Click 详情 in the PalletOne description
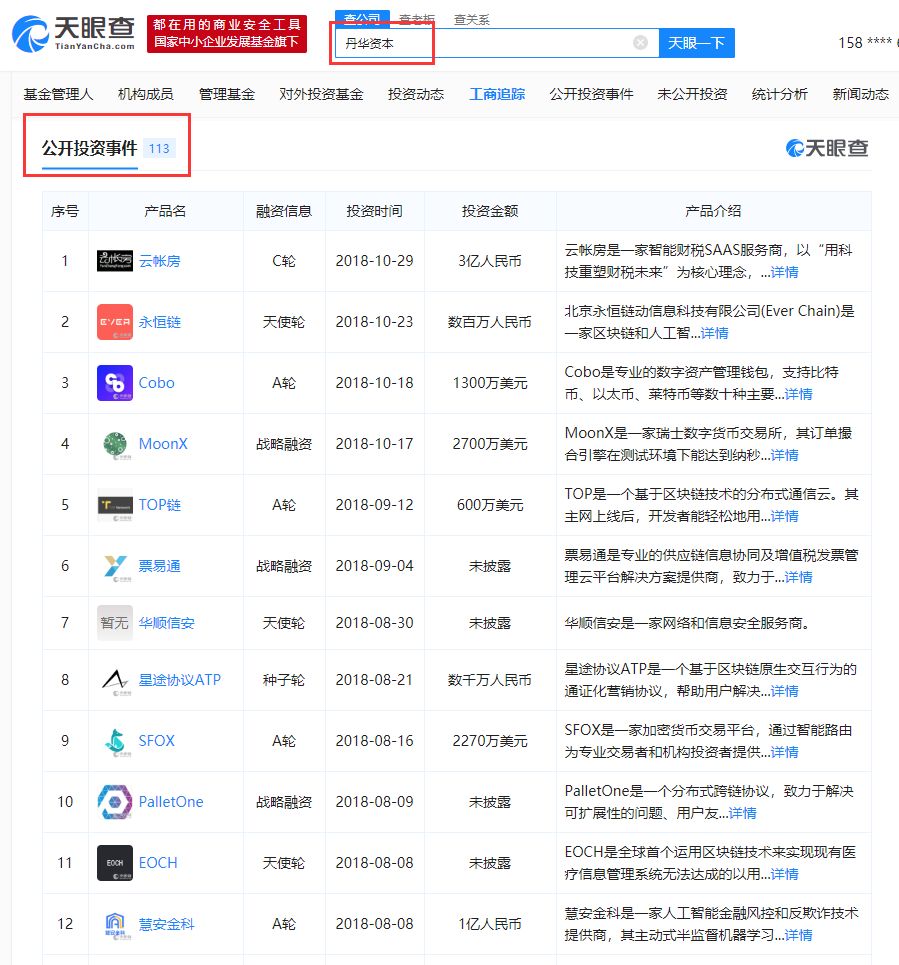899x965 pixels. 743,813
